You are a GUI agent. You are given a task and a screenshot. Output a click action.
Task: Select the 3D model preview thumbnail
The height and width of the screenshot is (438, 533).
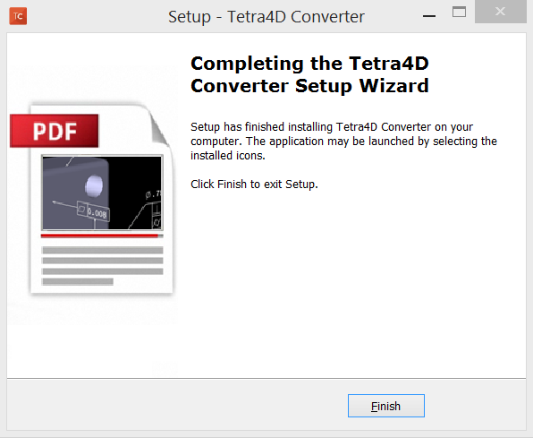[x=102, y=192]
